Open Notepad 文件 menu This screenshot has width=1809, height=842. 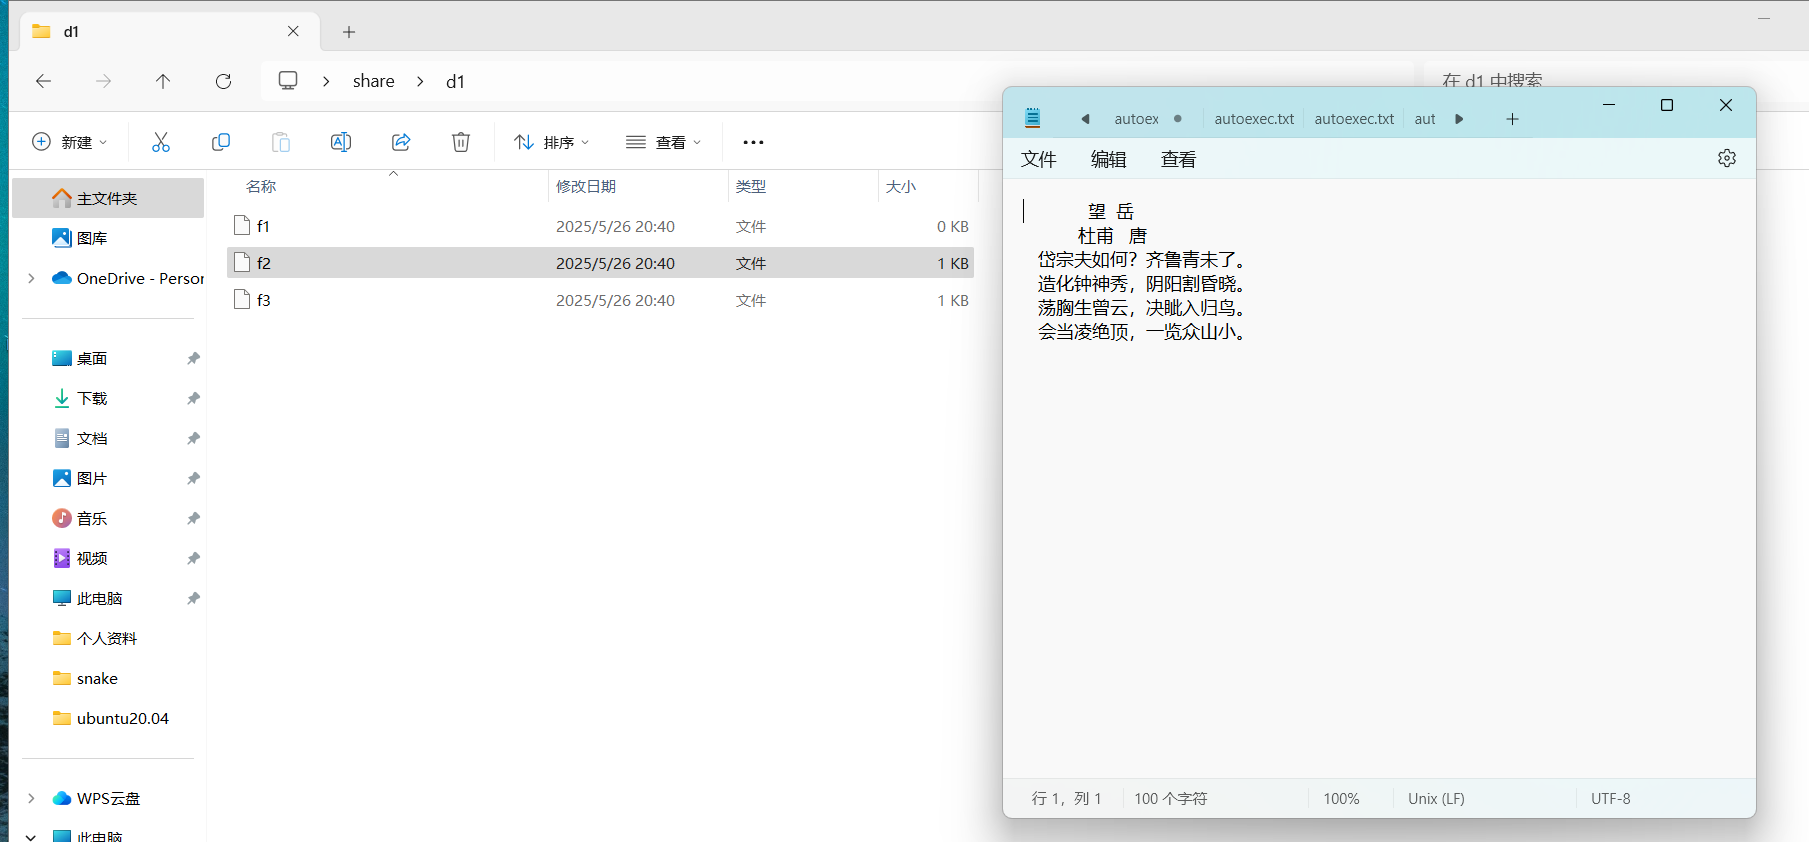pyautogui.click(x=1039, y=159)
